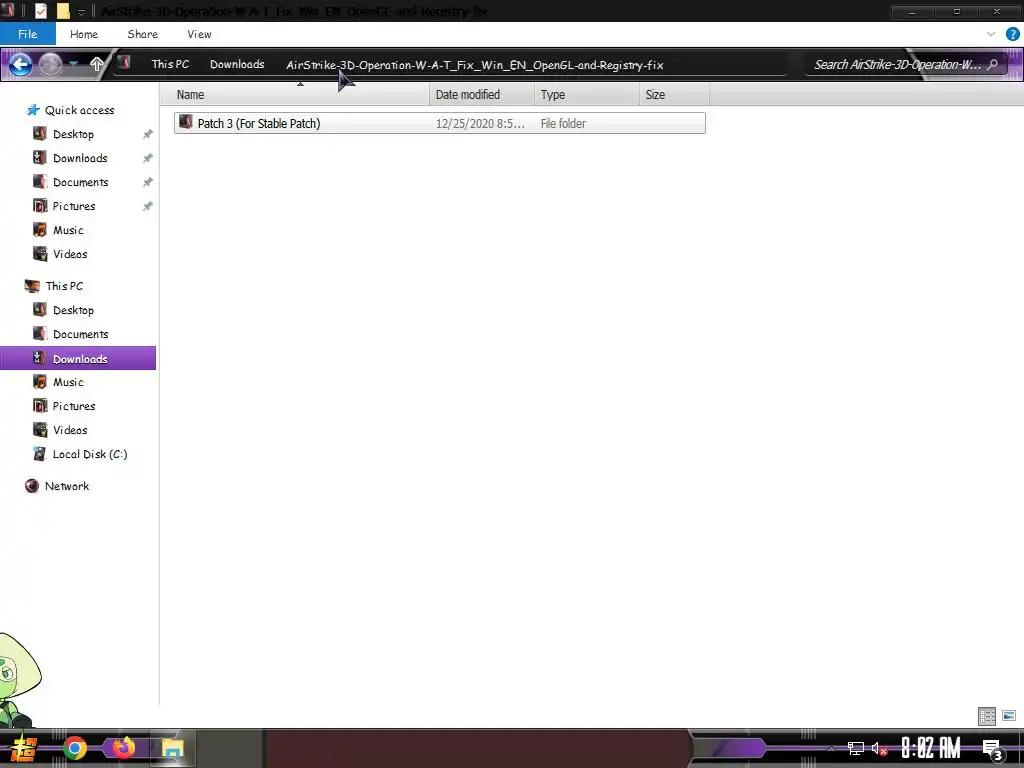Open the notification action center icon
1024x768 pixels.
point(993,749)
